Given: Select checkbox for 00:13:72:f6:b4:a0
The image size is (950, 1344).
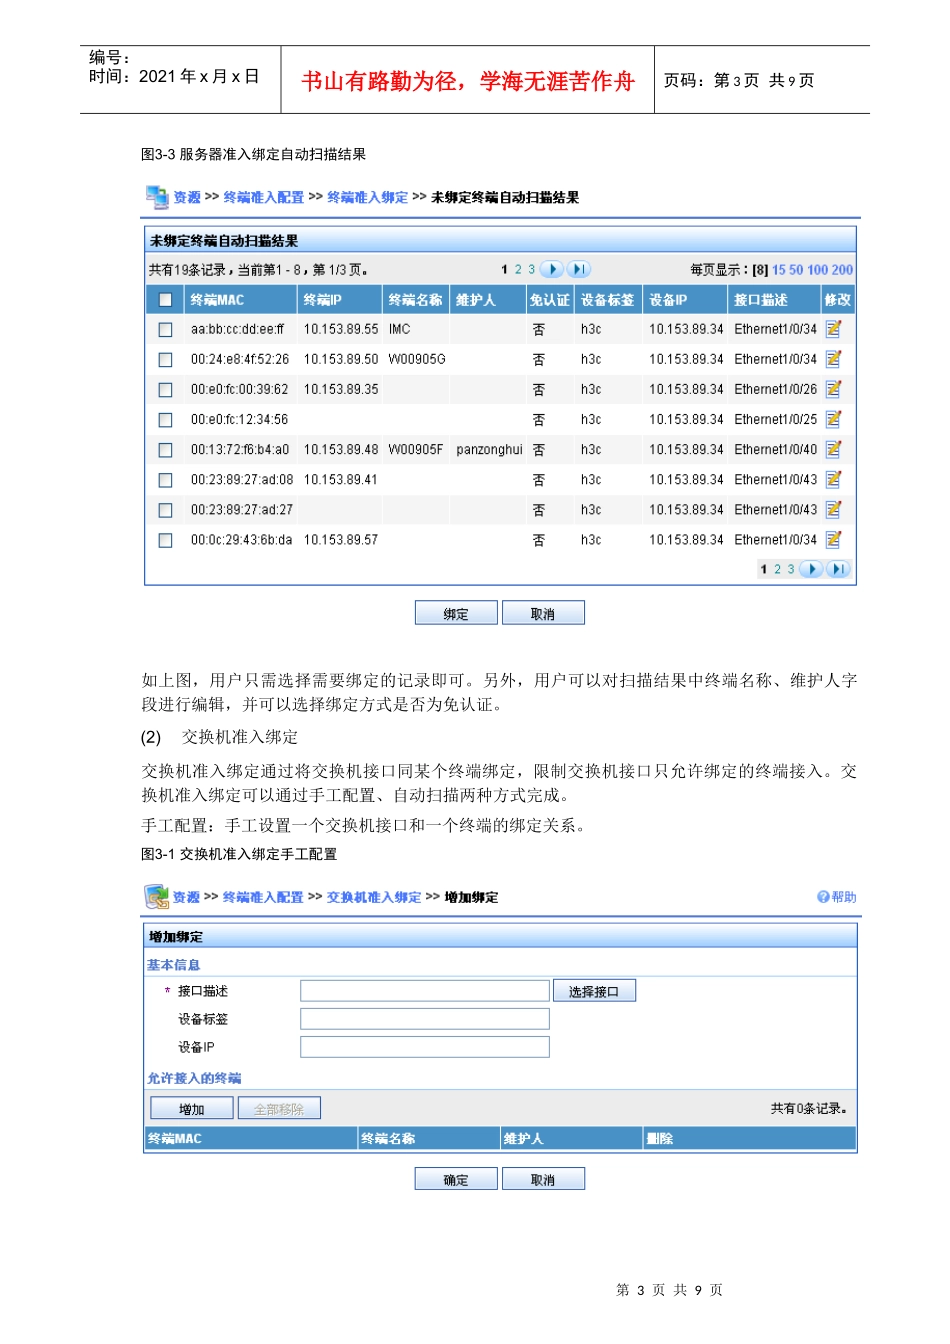Looking at the screenshot, I should point(165,450).
